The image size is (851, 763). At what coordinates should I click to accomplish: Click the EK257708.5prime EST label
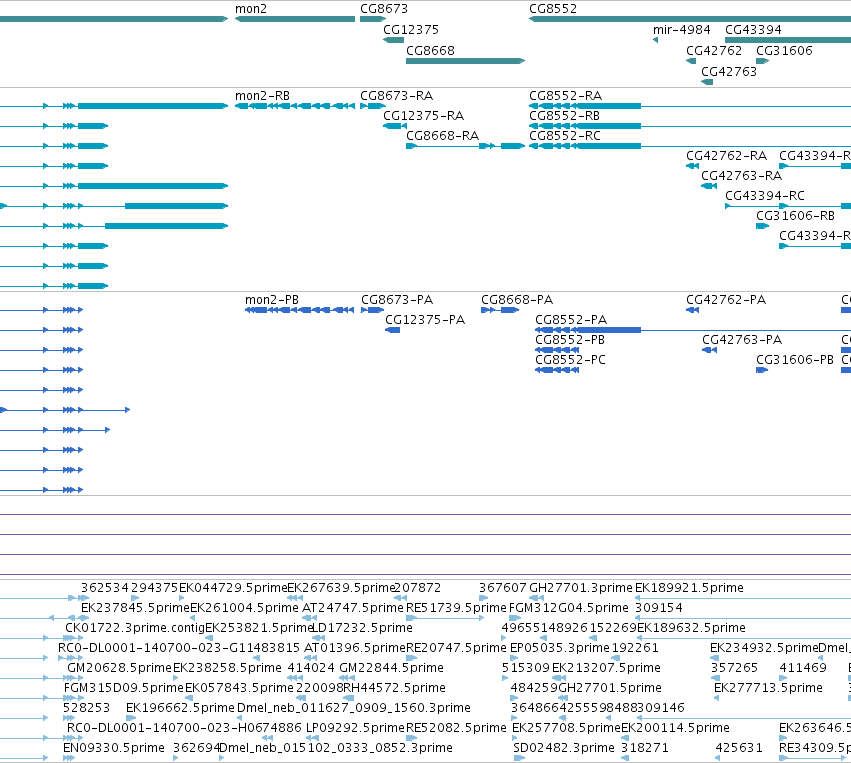566,728
